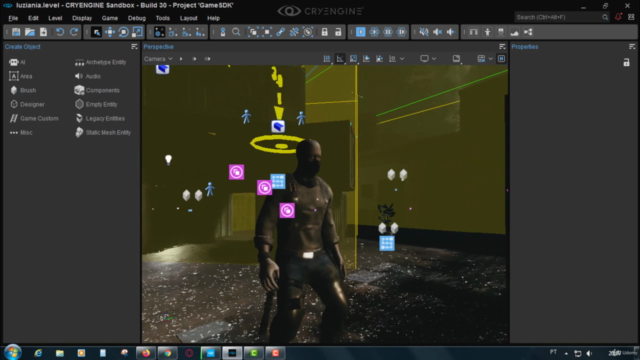Image resolution: width=640 pixels, height=360 pixels.
Task: Toggle the Mute Audio icon
Action: tap(424, 32)
